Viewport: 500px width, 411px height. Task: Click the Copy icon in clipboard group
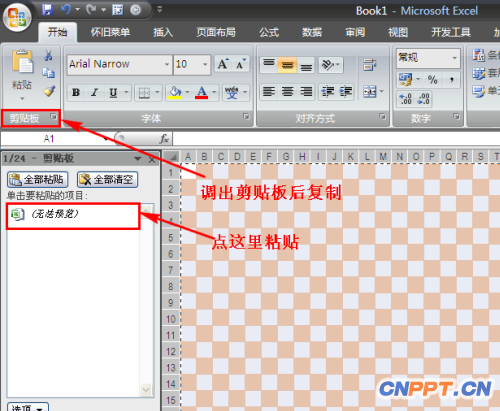49,73
